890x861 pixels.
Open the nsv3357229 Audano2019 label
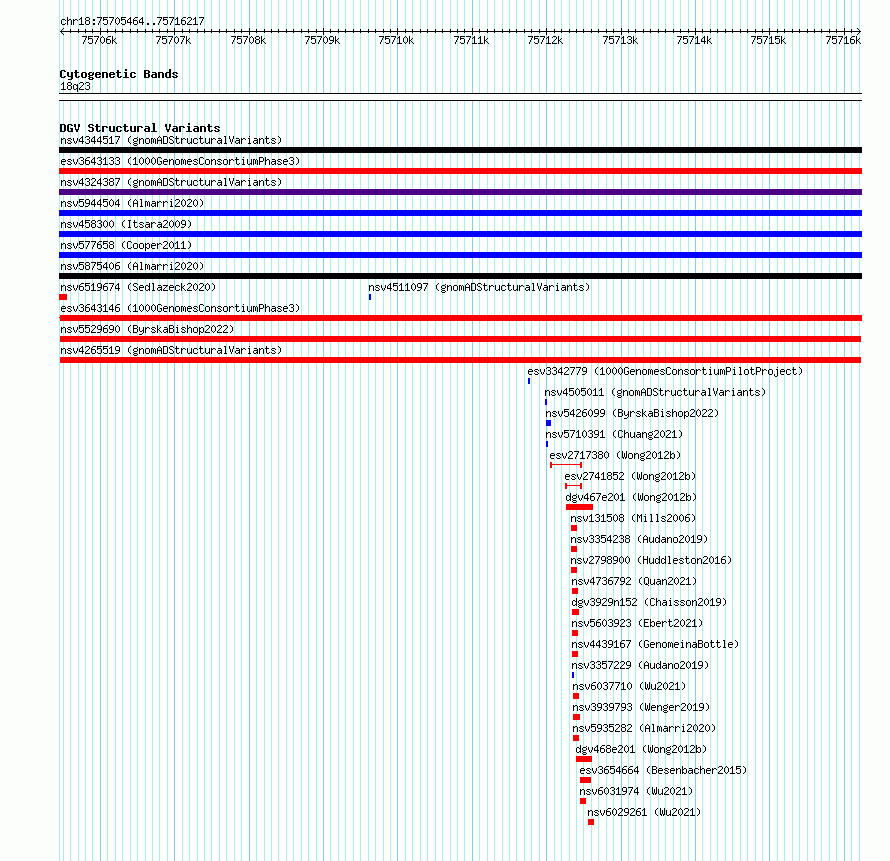[640, 665]
